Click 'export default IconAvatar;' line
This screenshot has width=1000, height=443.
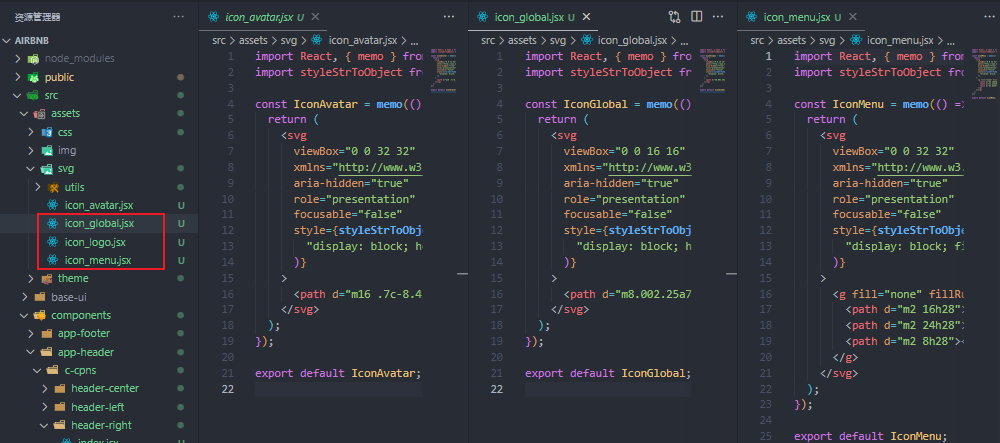point(338,374)
